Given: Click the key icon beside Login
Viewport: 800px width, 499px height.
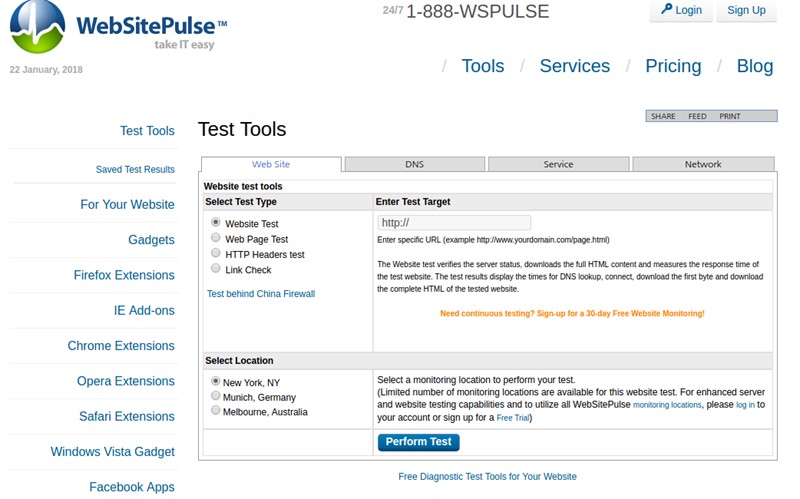Looking at the screenshot, I should (x=666, y=9).
